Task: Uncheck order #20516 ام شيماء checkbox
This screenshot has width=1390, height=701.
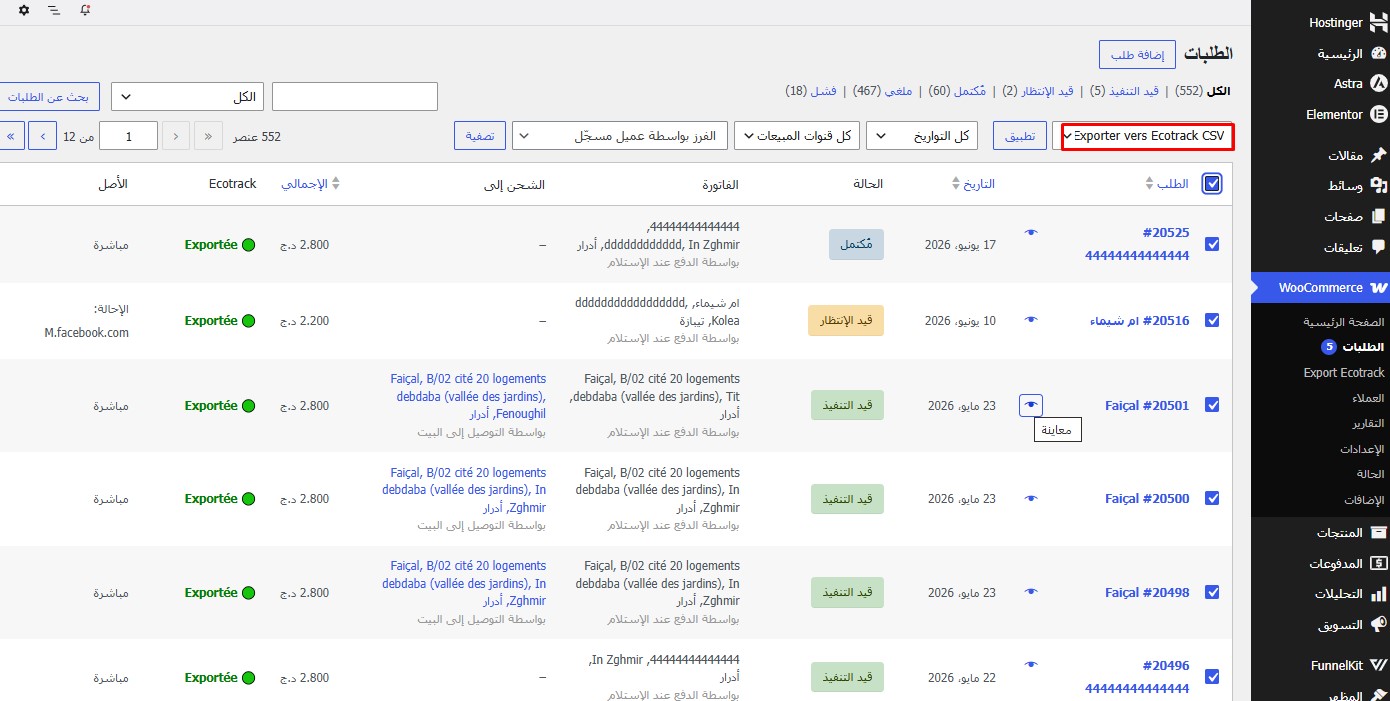Action: (x=1212, y=320)
